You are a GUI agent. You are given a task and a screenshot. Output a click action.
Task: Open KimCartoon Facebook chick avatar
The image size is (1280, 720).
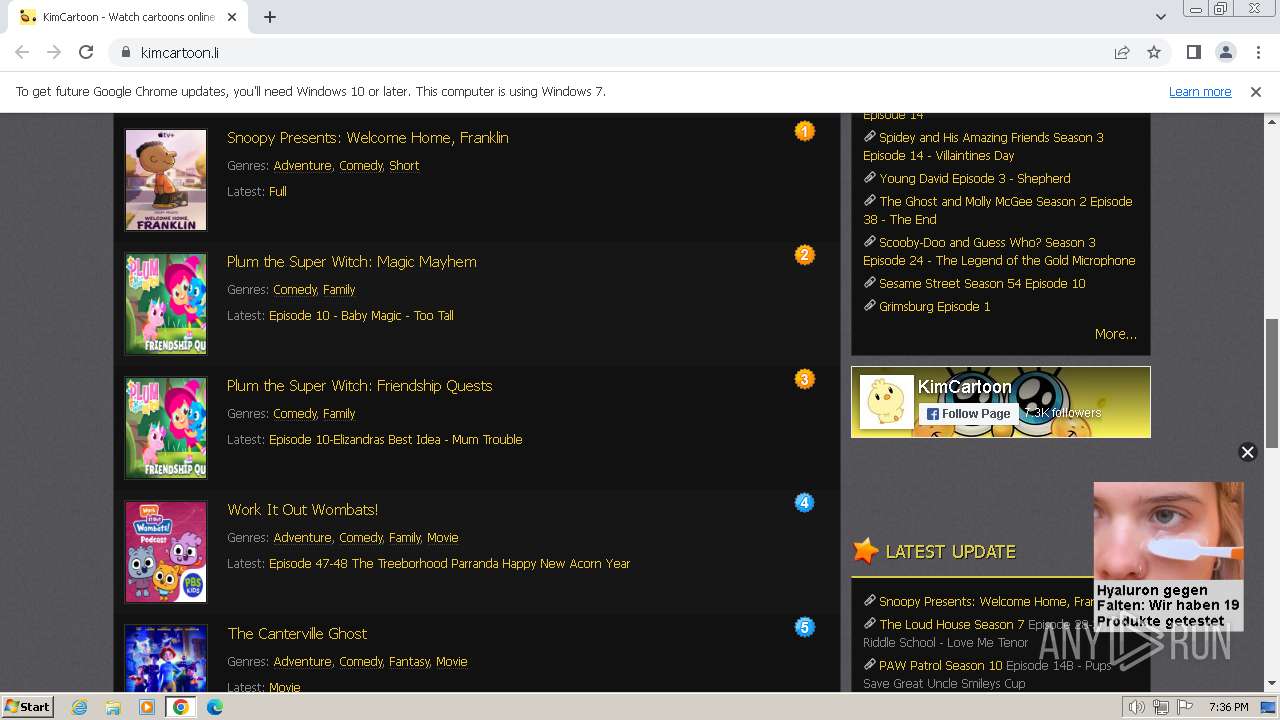(886, 403)
